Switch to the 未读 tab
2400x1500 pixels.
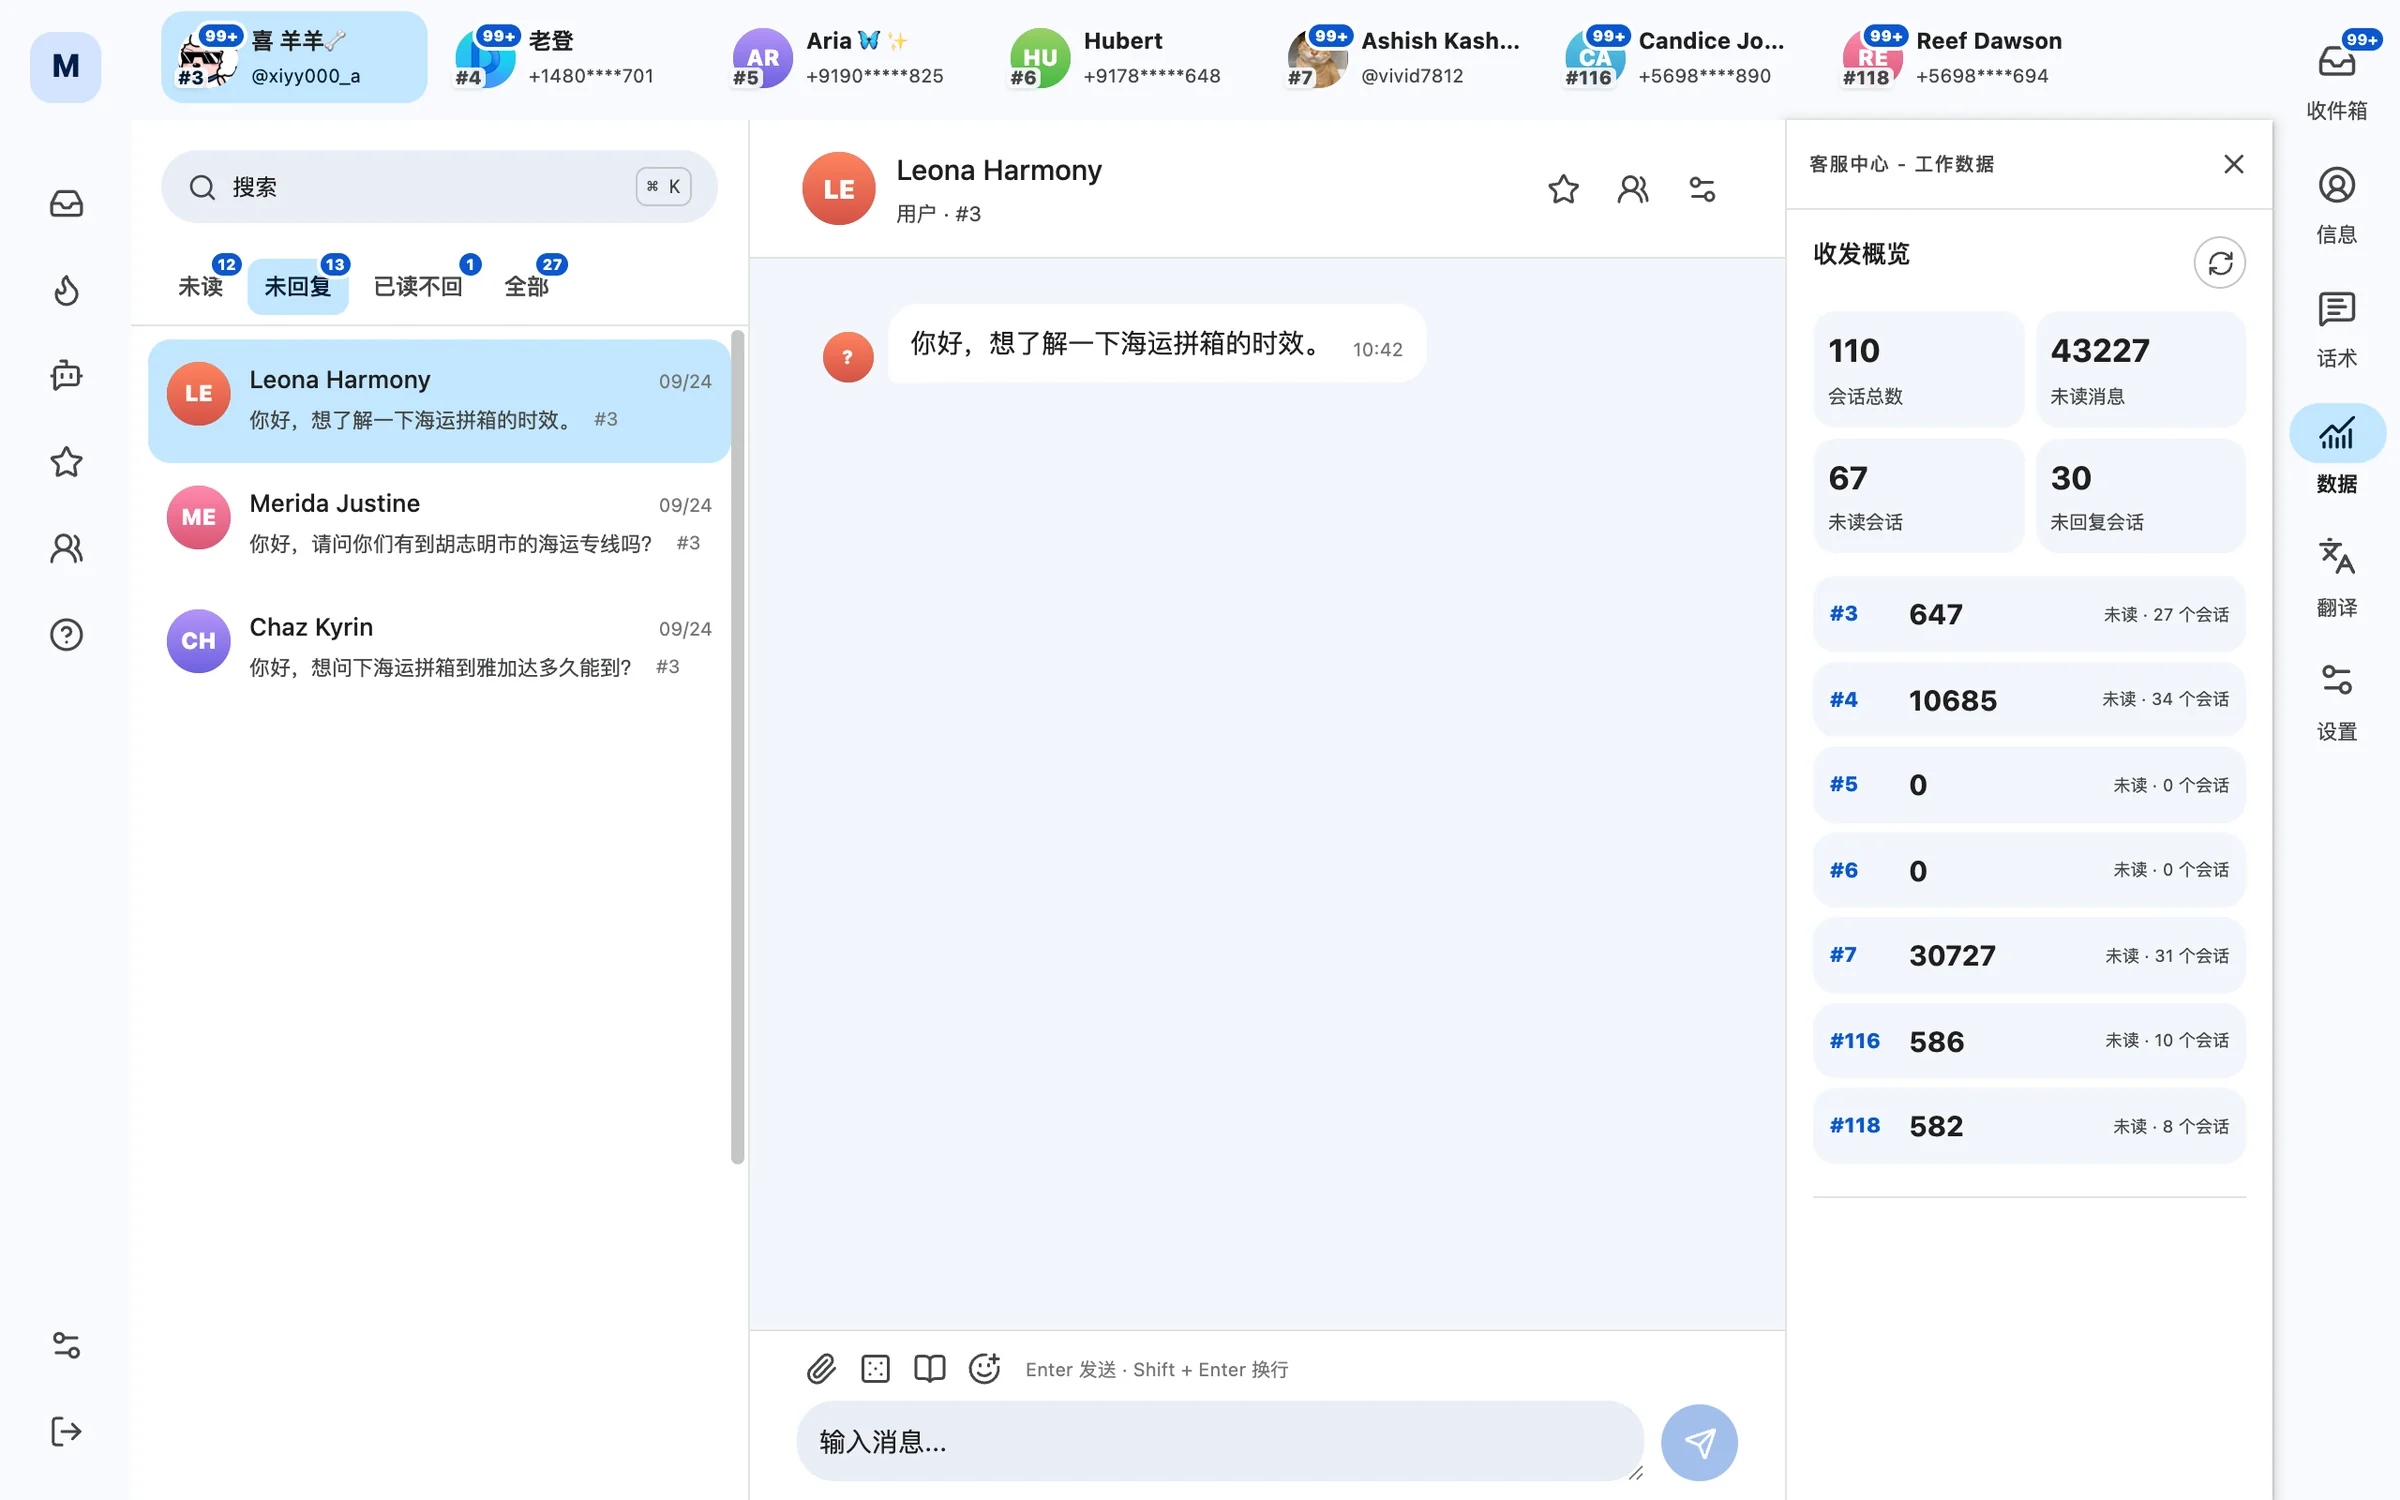pyautogui.click(x=201, y=286)
